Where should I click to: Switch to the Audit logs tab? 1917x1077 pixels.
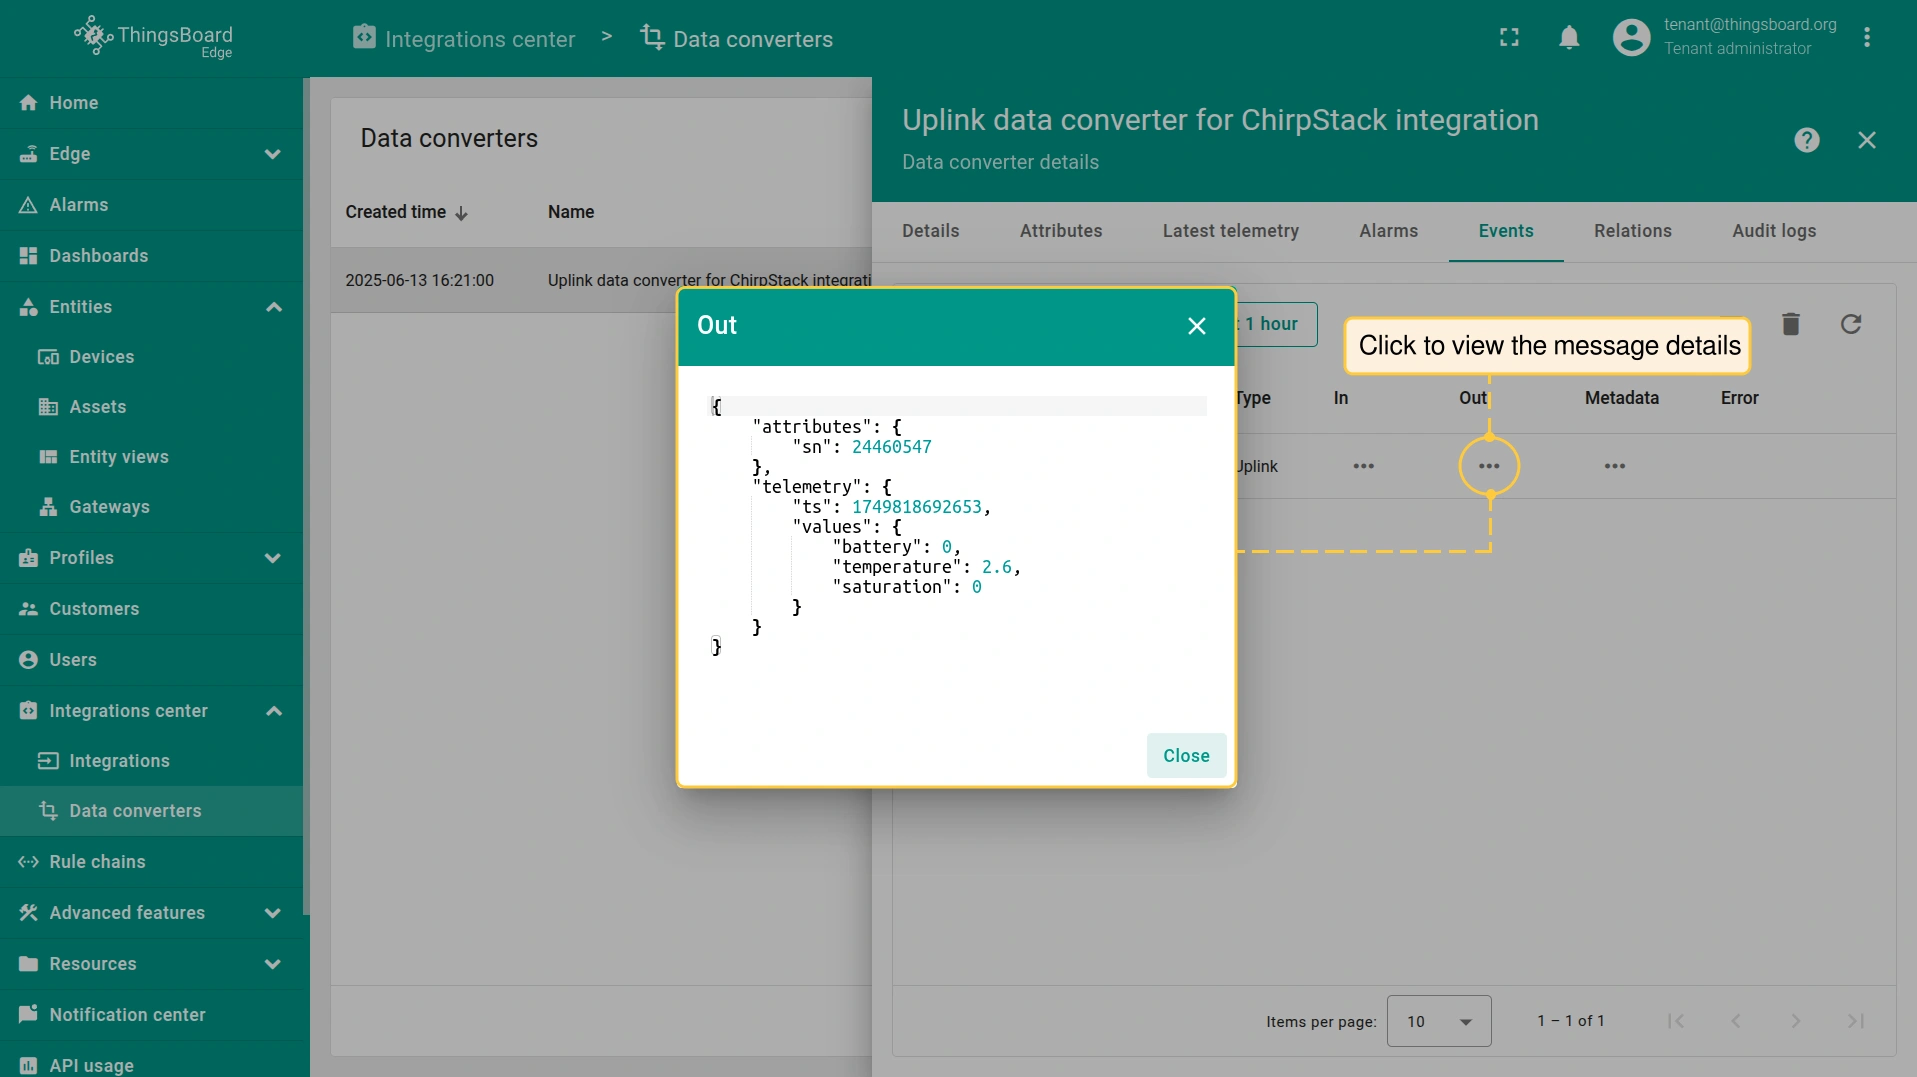(x=1773, y=231)
